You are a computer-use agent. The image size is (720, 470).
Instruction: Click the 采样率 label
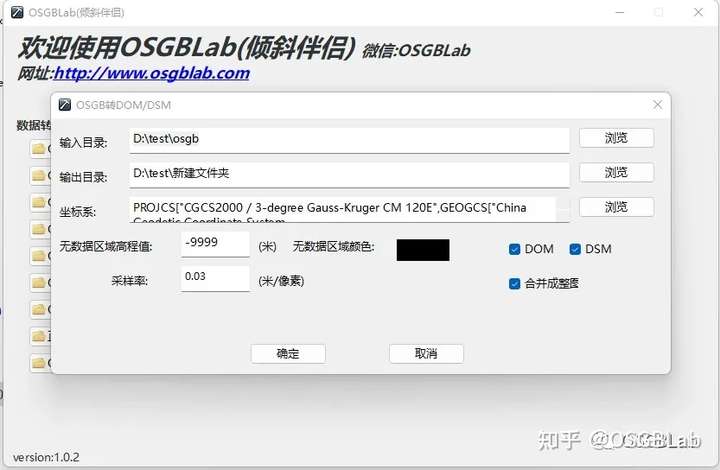(x=129, y=281)
